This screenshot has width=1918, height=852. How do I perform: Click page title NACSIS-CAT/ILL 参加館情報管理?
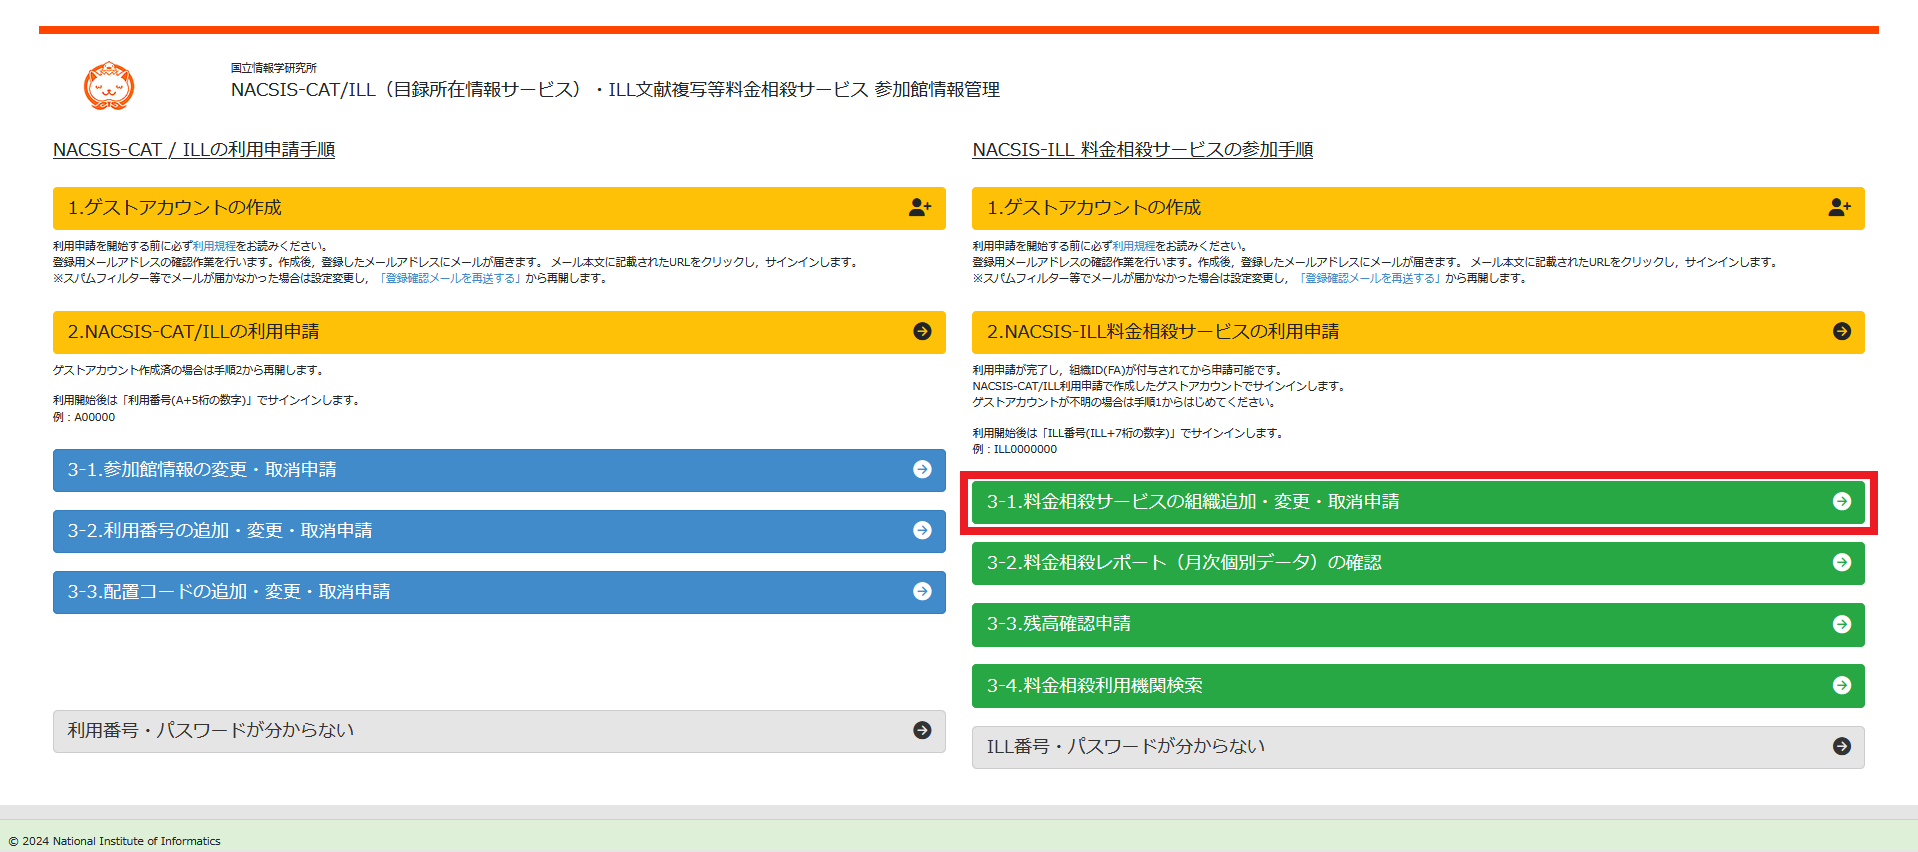pyautogui.click(x=615, y=90)
